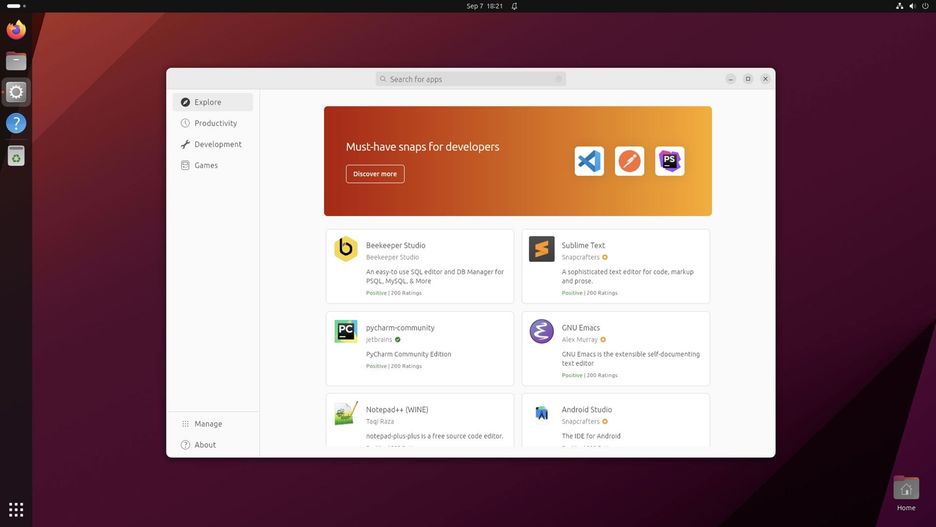Click the star badge next to Alex Murray

(603, 340)
